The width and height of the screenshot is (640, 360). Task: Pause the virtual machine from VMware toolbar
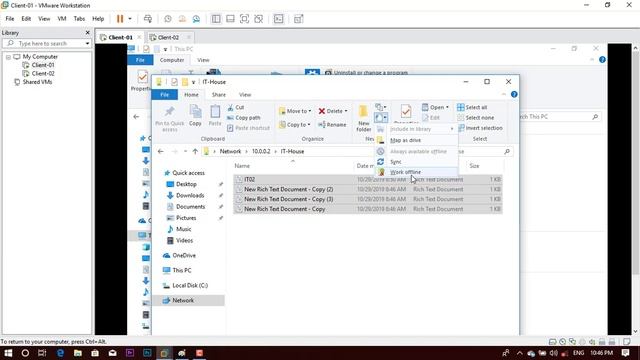tap(120, 19)
